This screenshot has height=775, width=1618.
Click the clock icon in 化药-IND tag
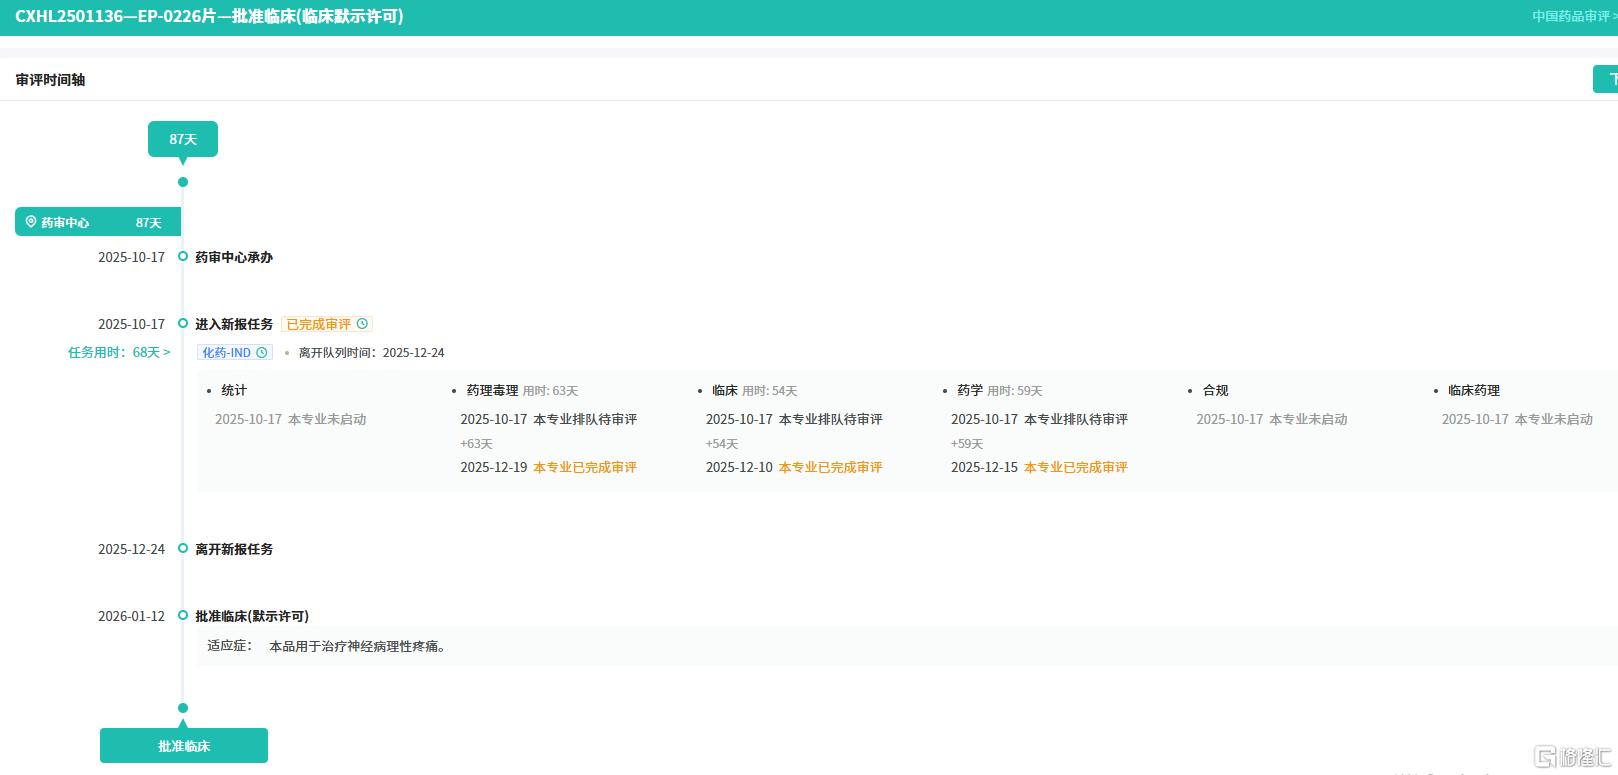point(262,353)
